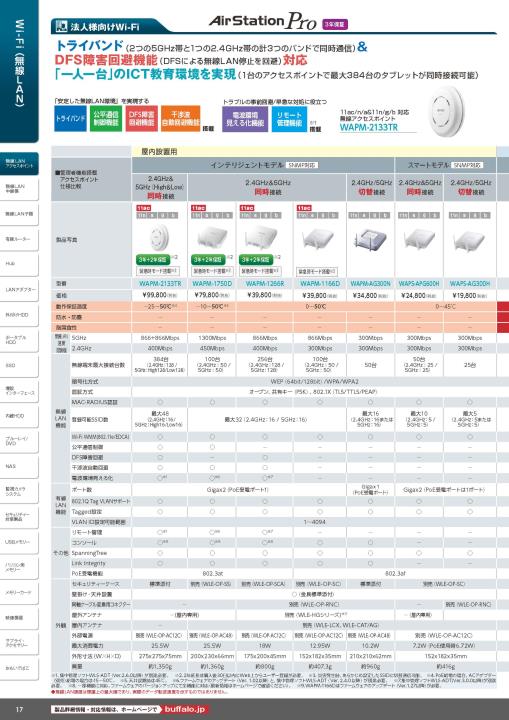This screenshot has width=509, height=720.
Task: Select the green 公平通信制御機能 badge
Action: pos(106,118)
